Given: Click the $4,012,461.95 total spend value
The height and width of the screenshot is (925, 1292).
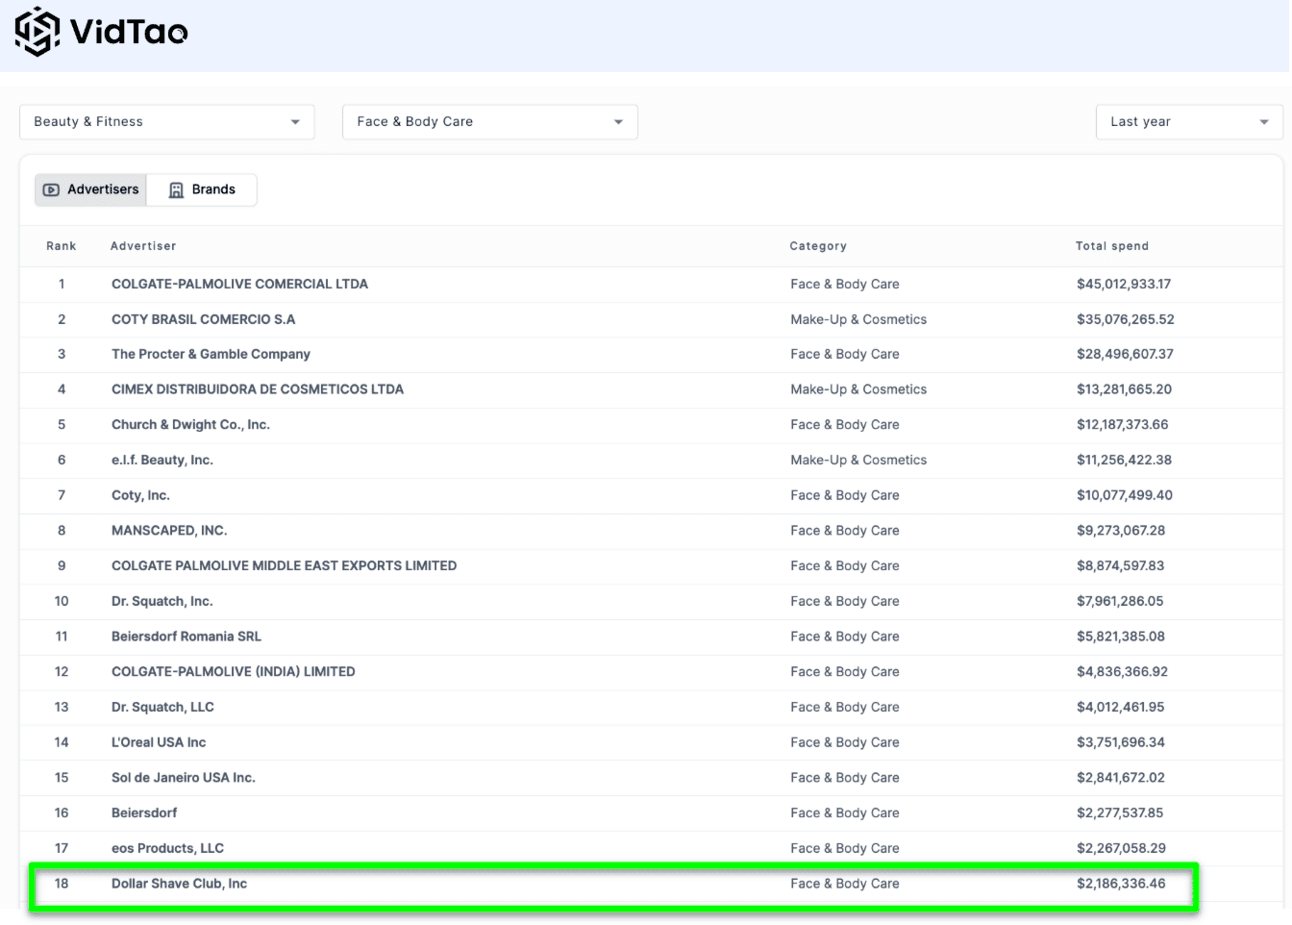Looking at the screenshot, I should point(1121,707).
